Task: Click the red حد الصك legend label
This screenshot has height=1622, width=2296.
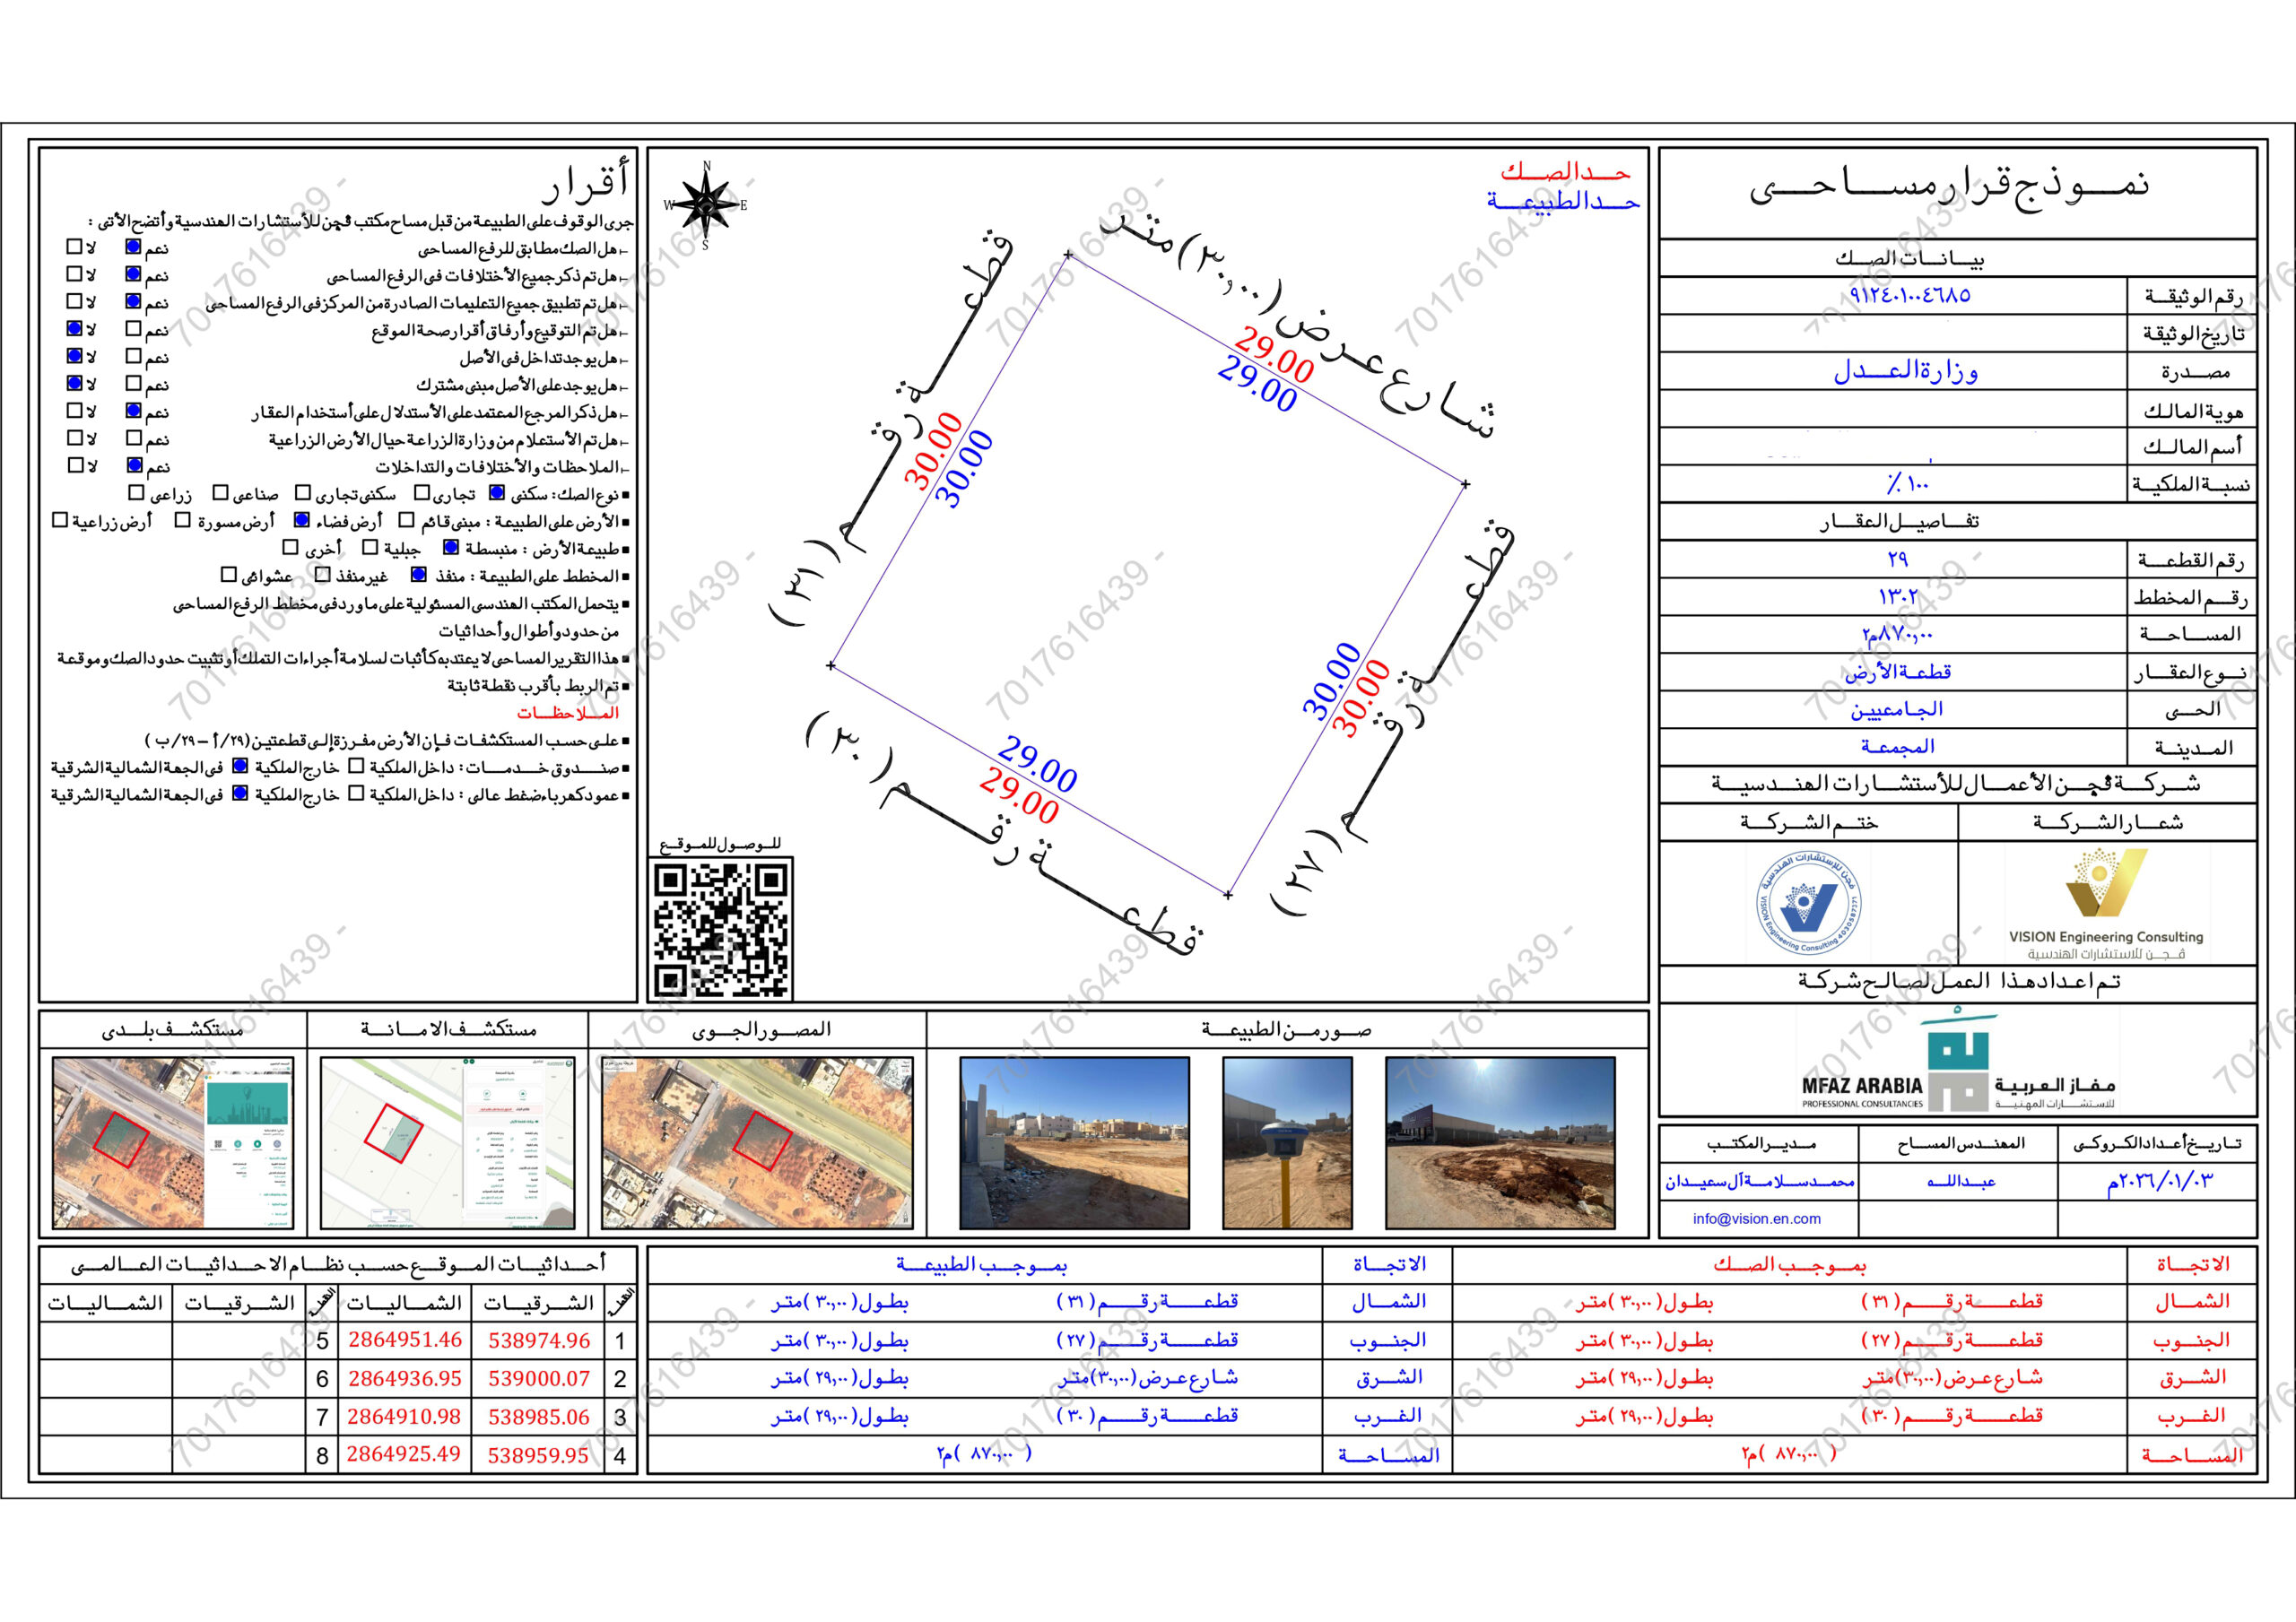Action: (1565, 172)
